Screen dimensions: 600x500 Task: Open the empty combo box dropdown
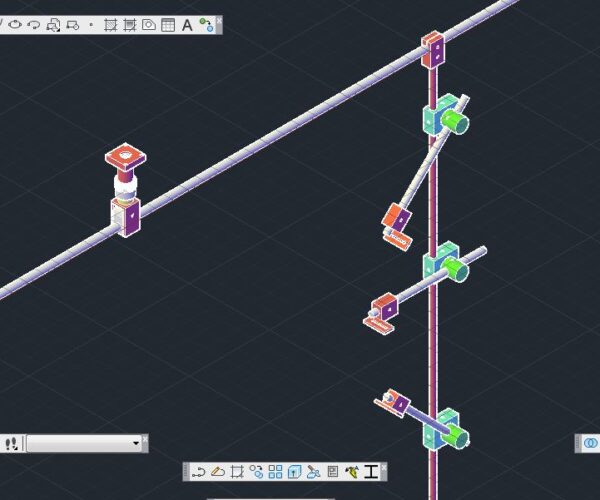click(136, 443)
